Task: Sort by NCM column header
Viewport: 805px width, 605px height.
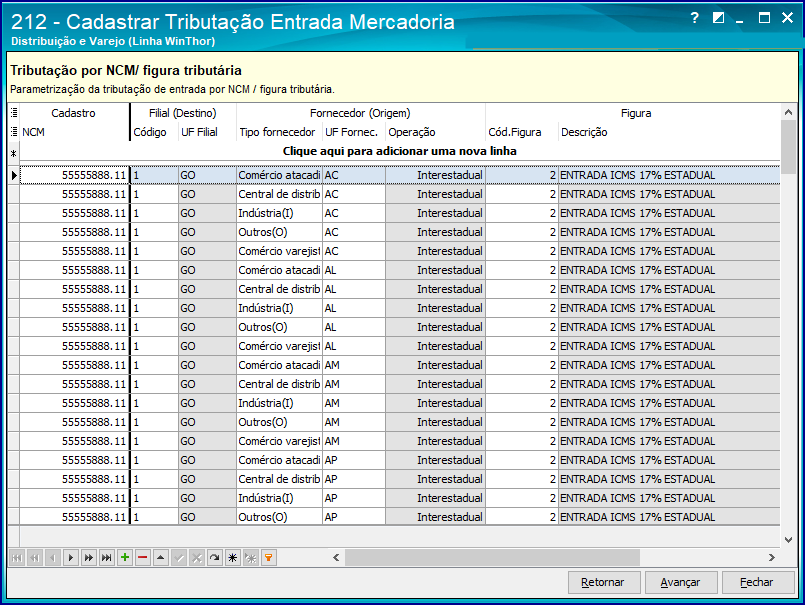Action: (74, 132)
